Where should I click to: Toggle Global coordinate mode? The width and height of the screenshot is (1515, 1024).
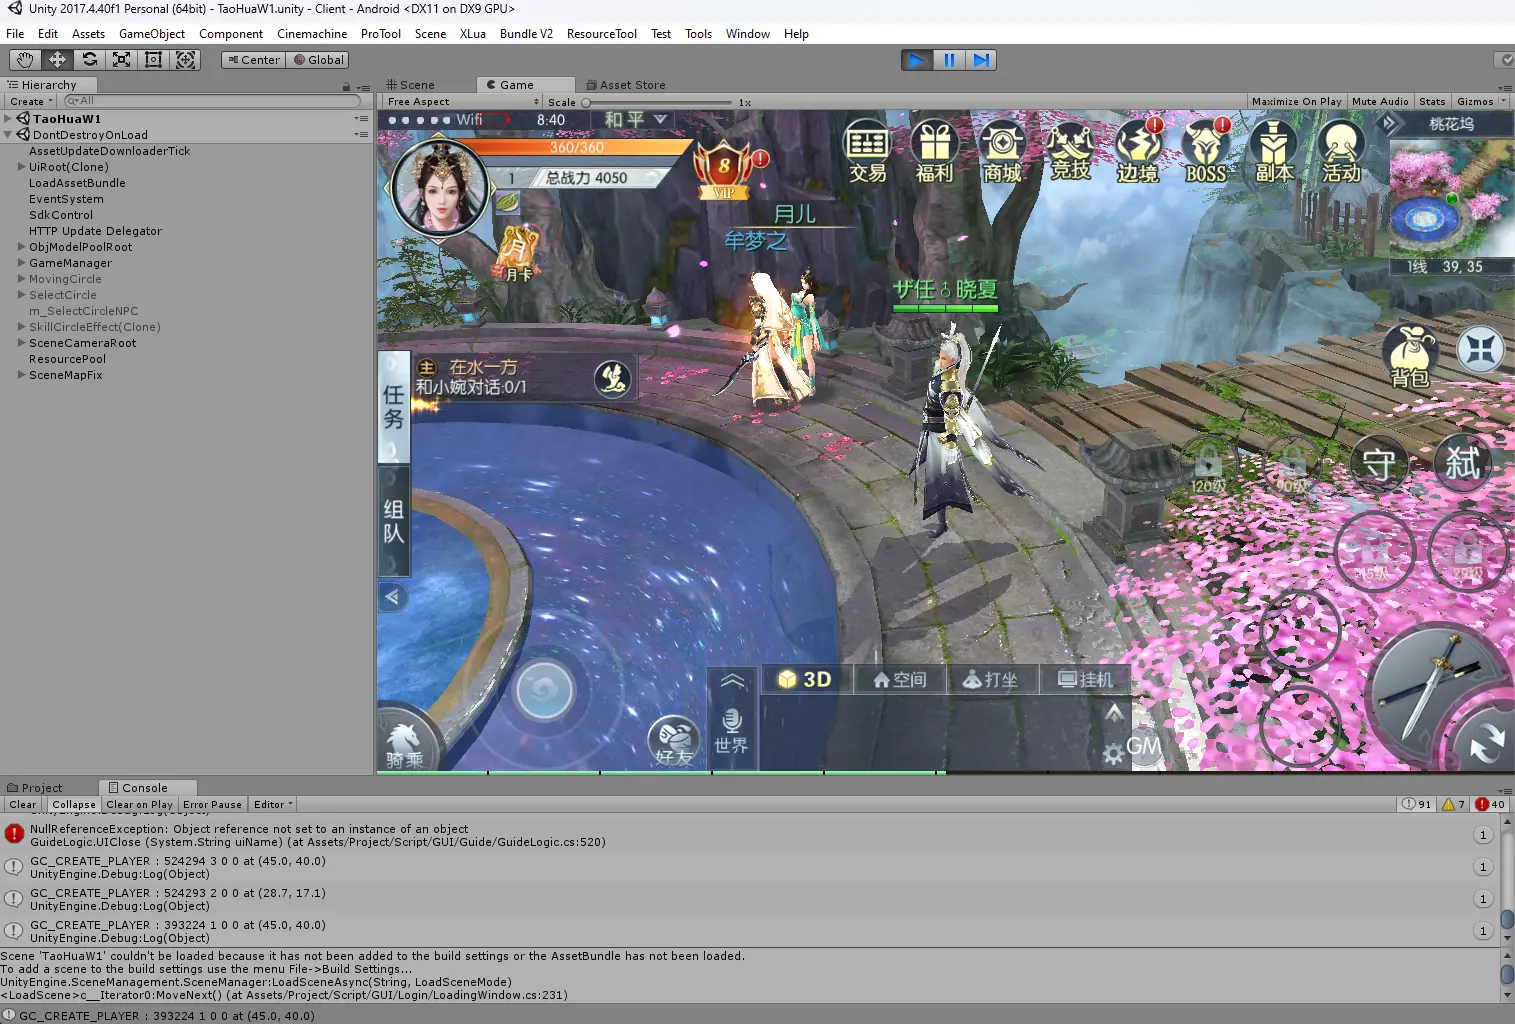318,60
